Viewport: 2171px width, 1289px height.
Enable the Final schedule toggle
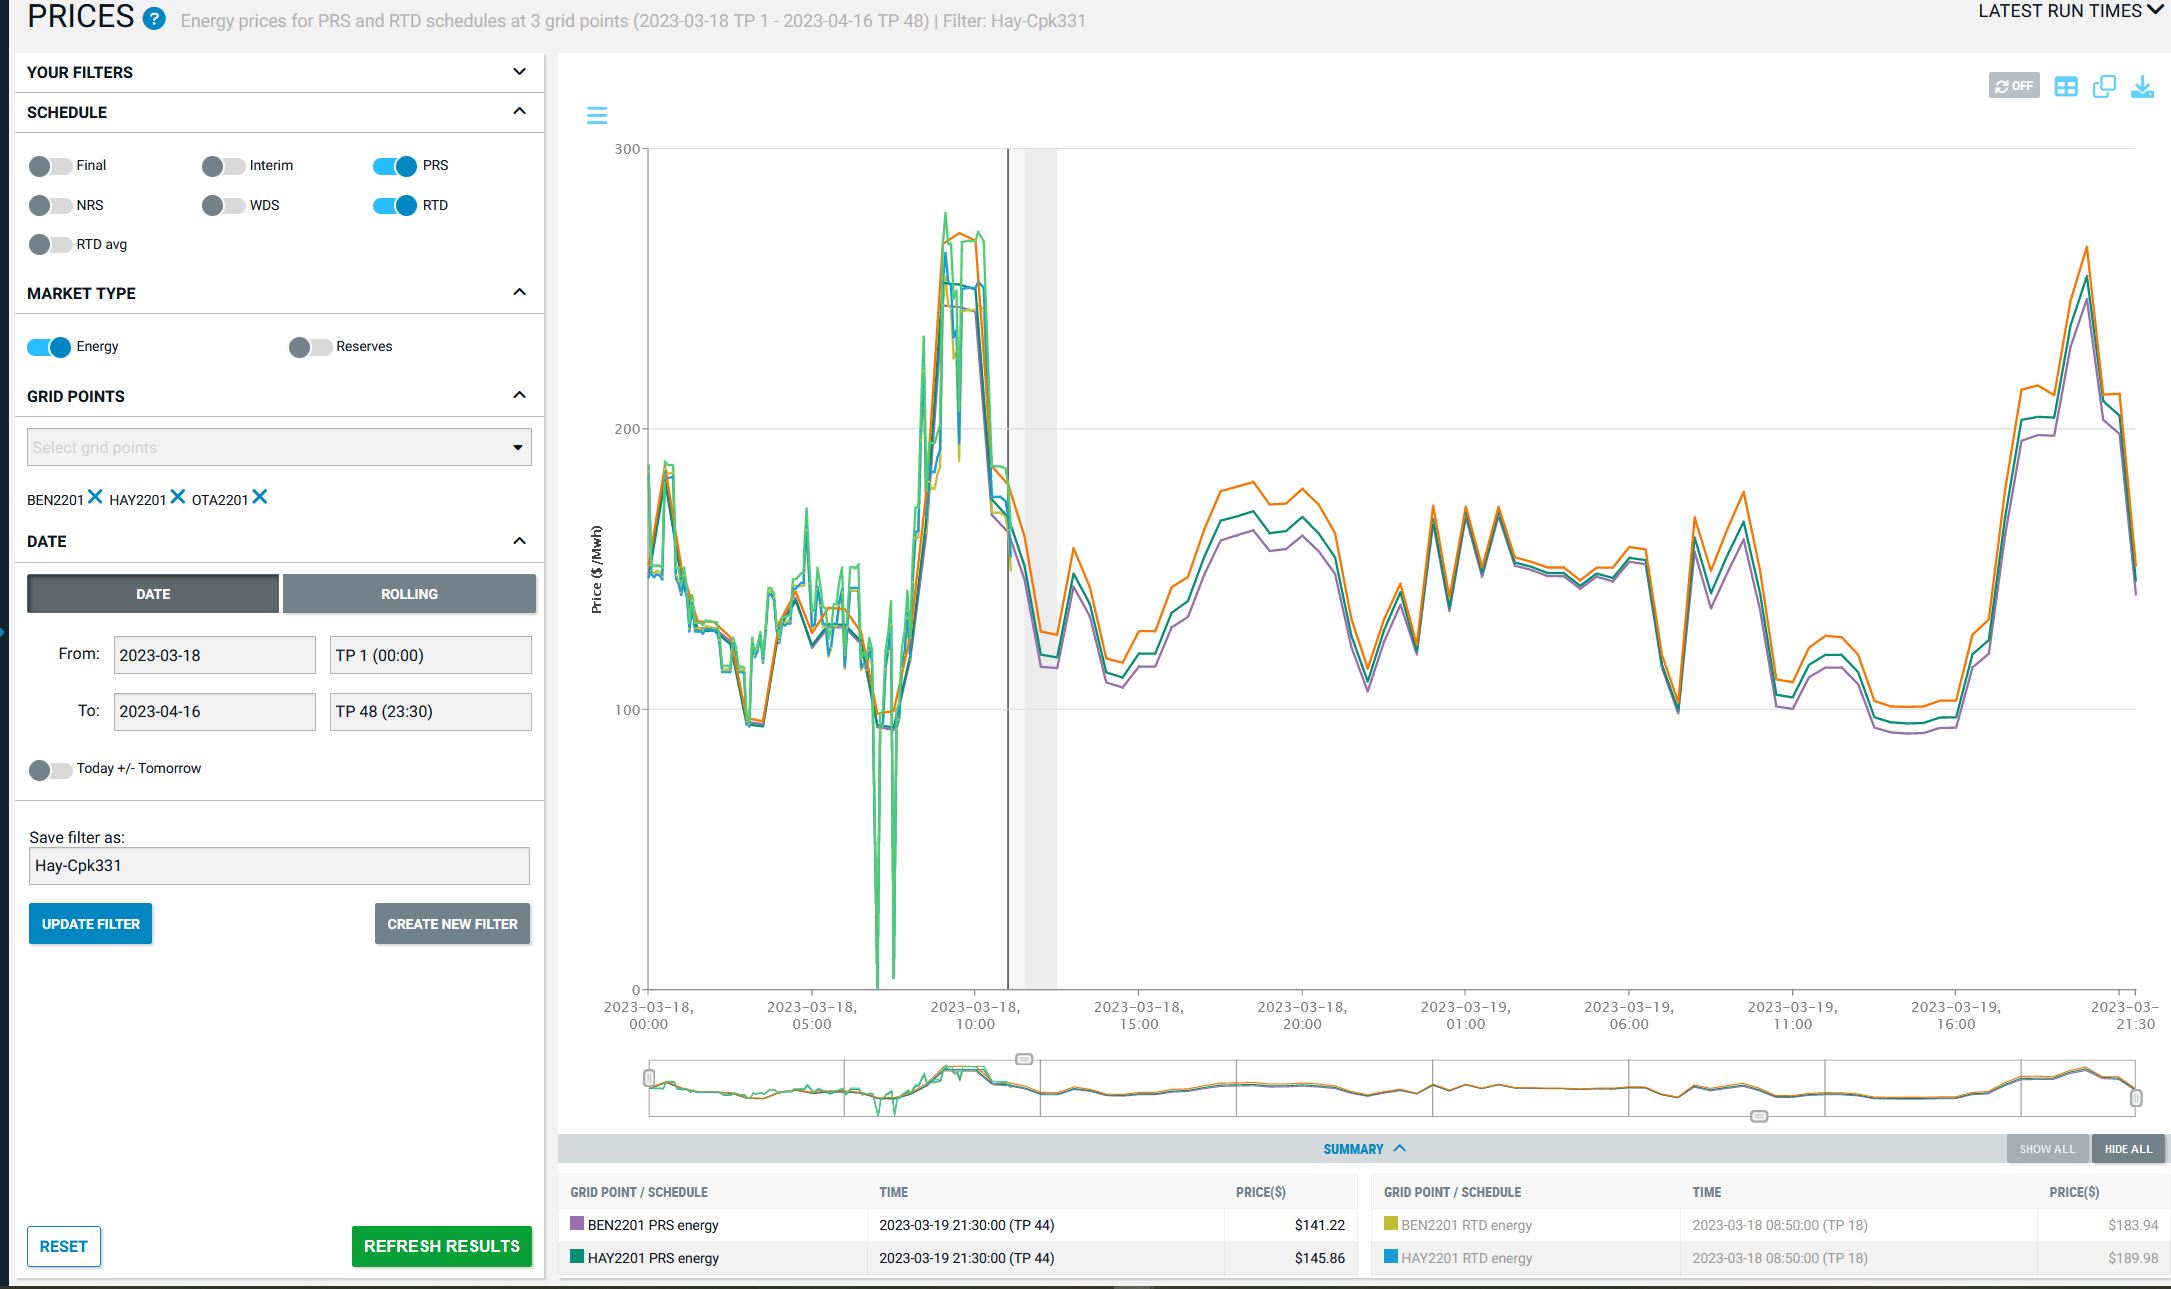[50, 166]
